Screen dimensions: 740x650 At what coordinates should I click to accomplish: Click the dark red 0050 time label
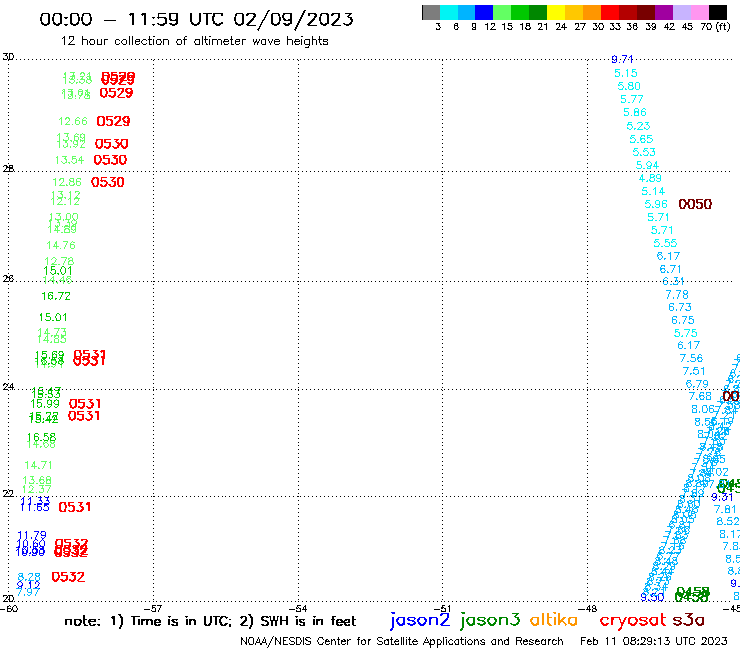tap(695, 204)
